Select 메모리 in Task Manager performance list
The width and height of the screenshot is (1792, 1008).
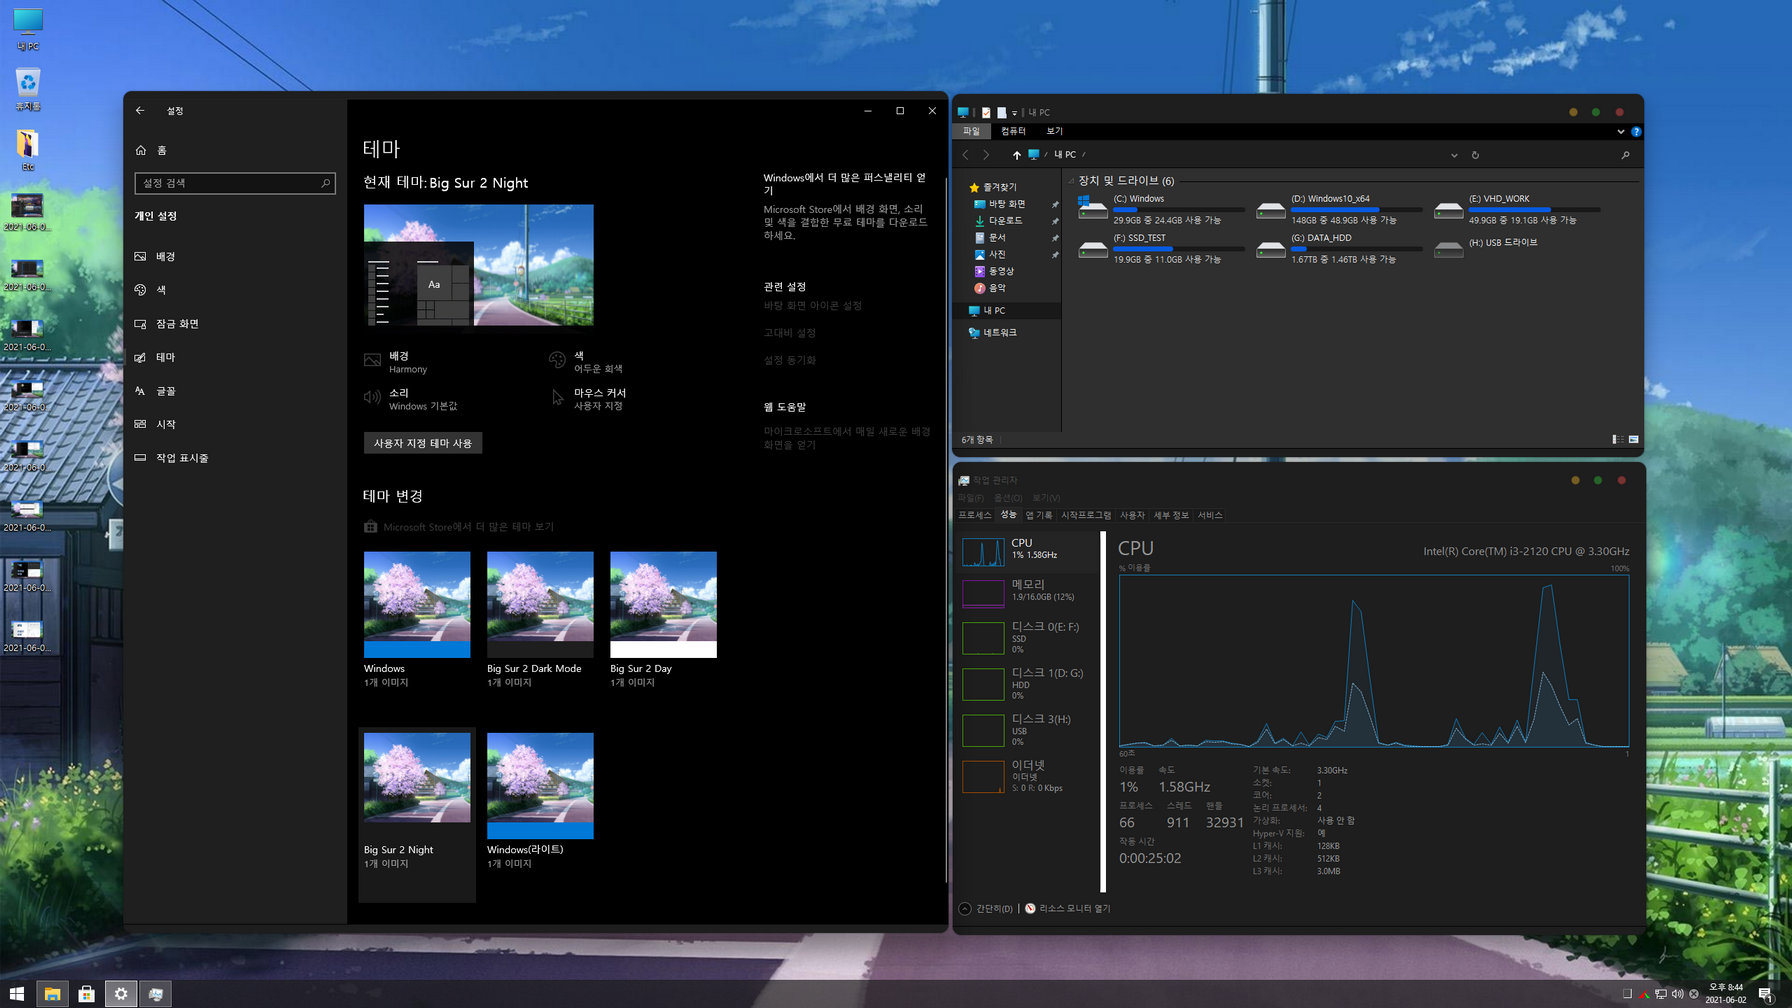[x=1029, y=592]
